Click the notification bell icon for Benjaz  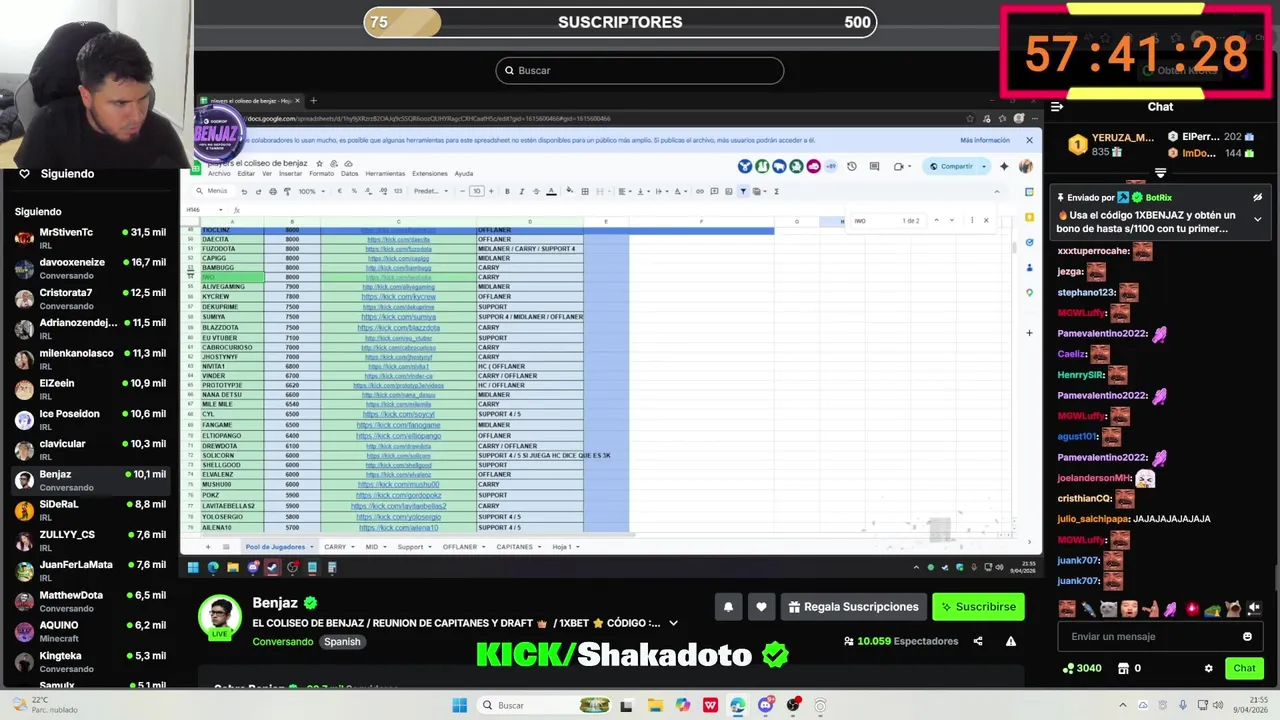pyautogui.click(x=728, y=607)
